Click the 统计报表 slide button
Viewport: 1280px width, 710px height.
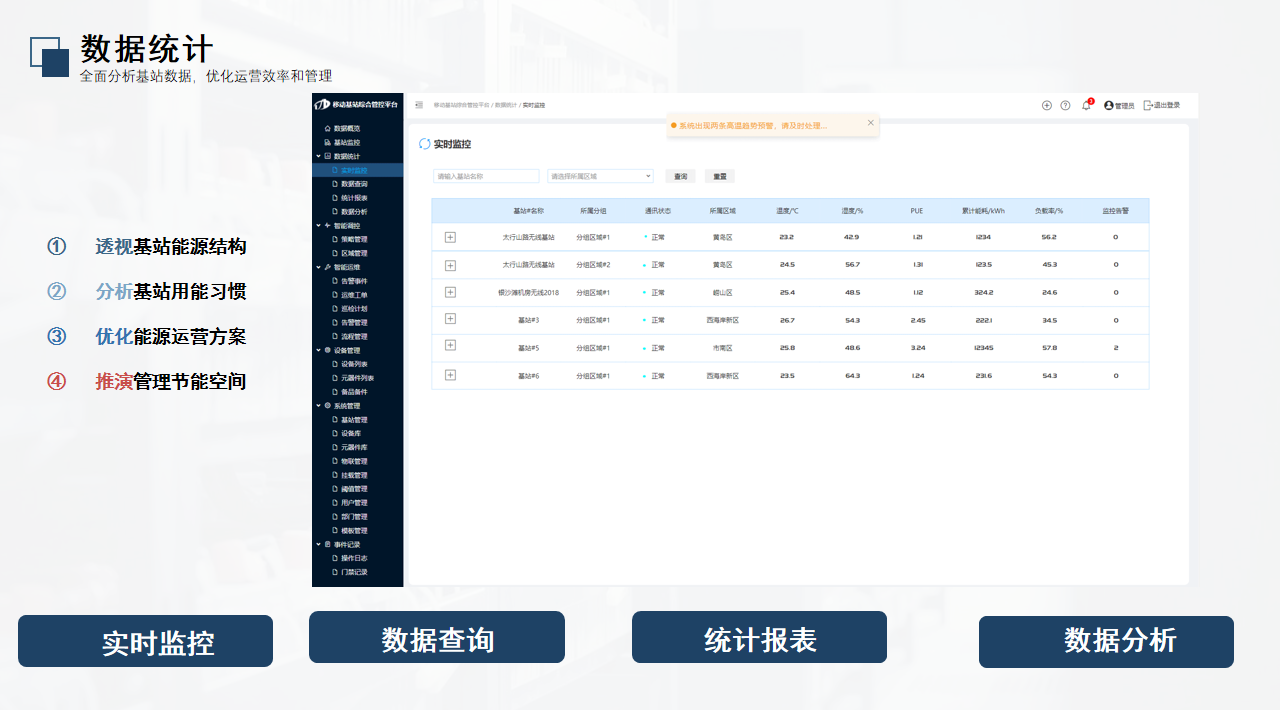point(759,638)
